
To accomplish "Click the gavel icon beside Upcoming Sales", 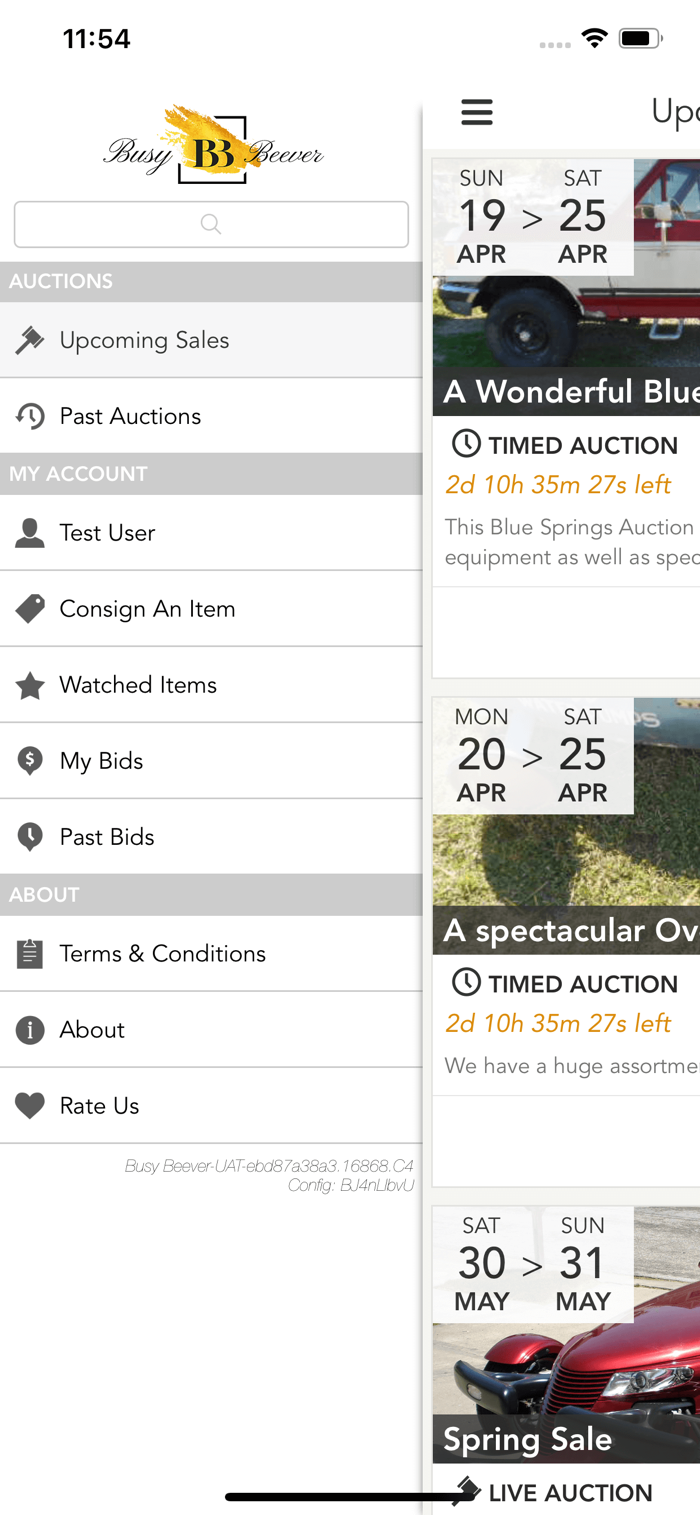I will point(30,340).
